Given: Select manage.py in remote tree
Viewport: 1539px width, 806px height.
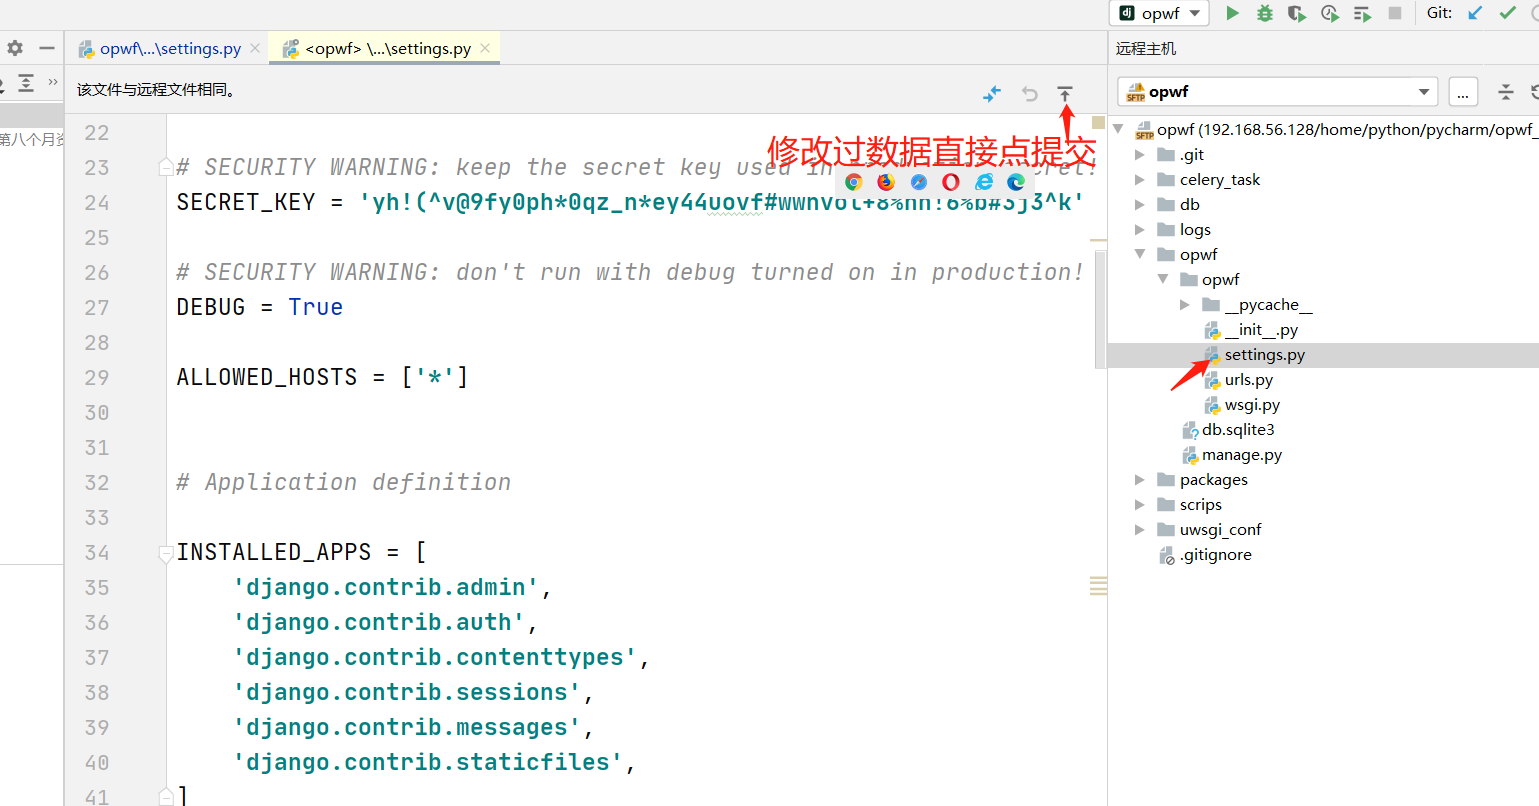Looking at the screenshot, I should tap(1241, 454).
